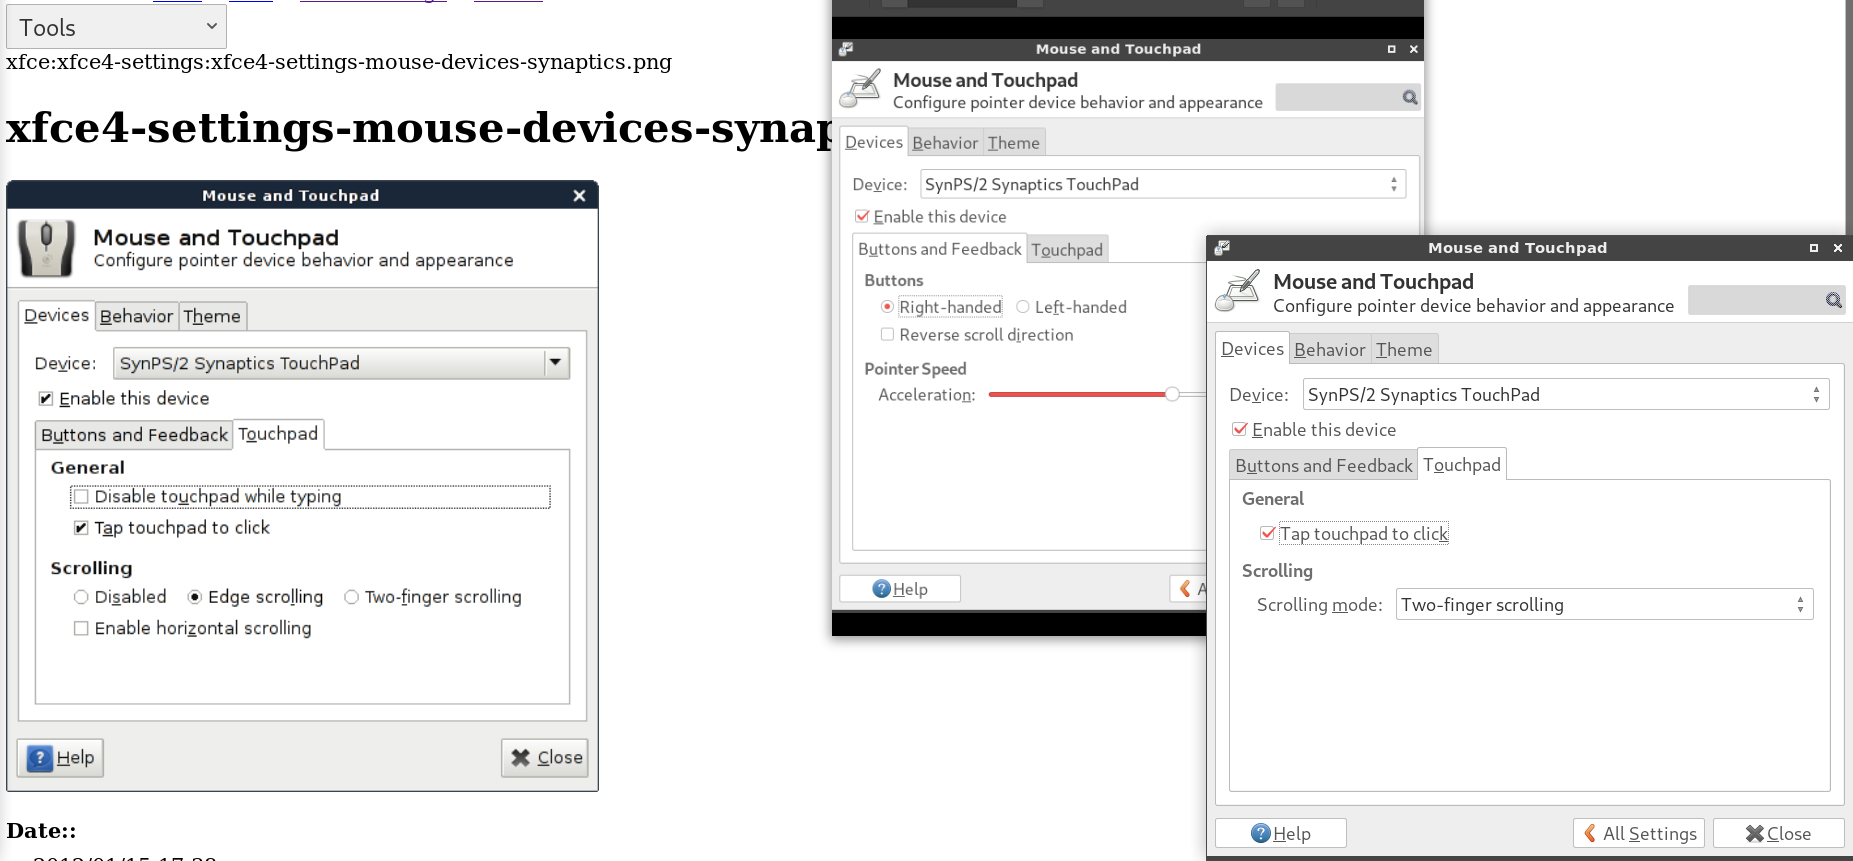The width and height of the screenshot is (1853, 861).
Task: Click window menu icon in front window titlebar
Action: (1222, 248)
